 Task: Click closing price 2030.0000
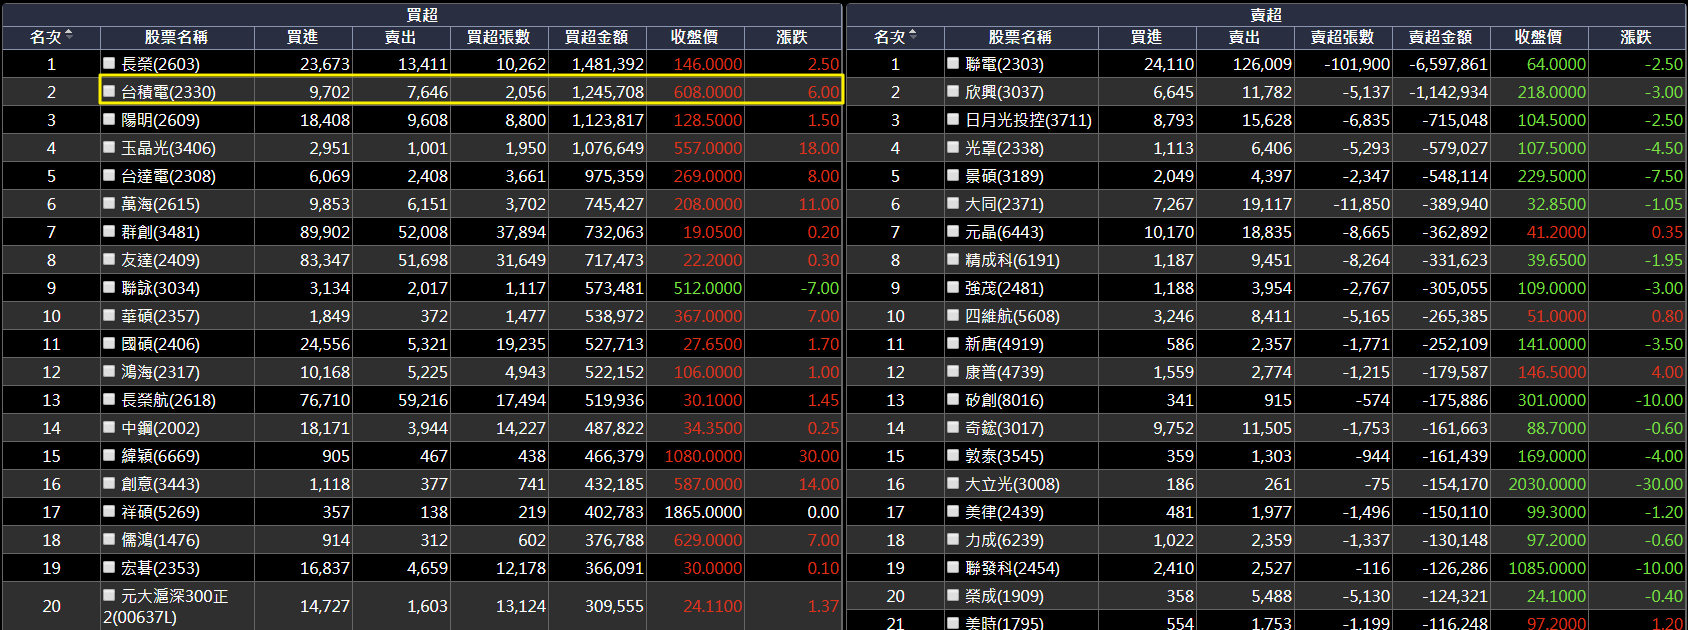pyautogui.click(x=1547, y=484)
